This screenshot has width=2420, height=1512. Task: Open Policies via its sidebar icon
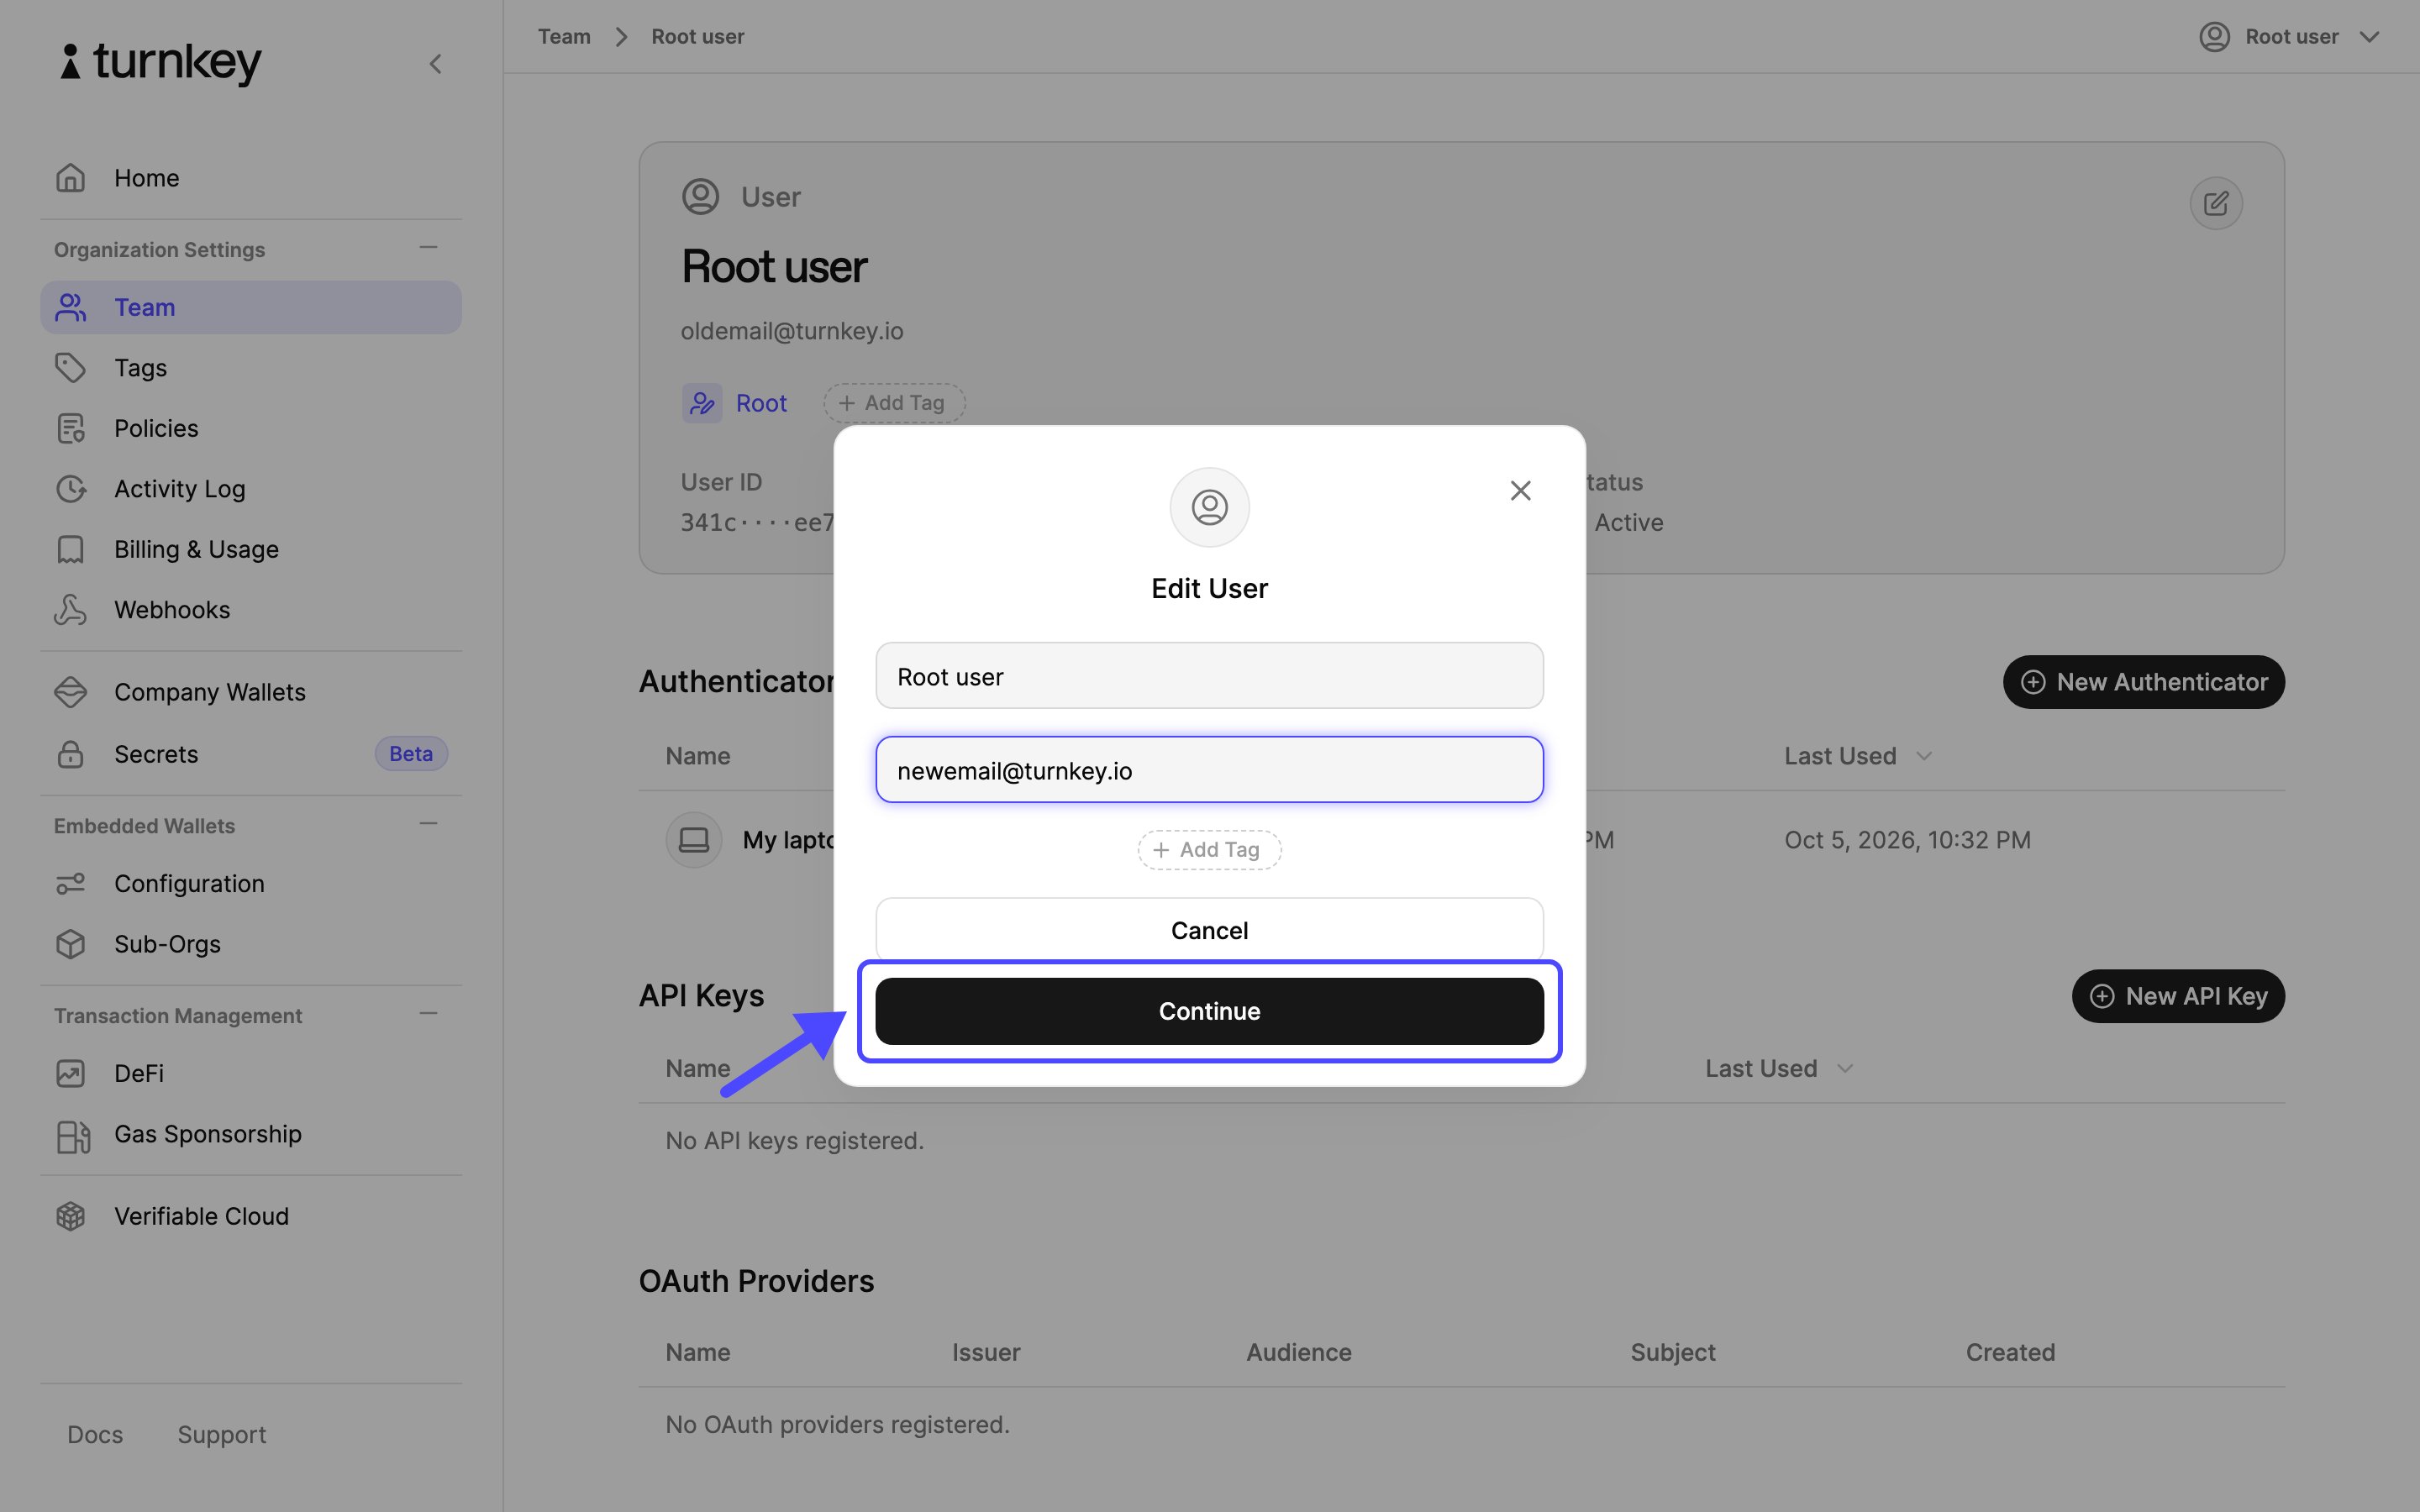click(70, 428)
